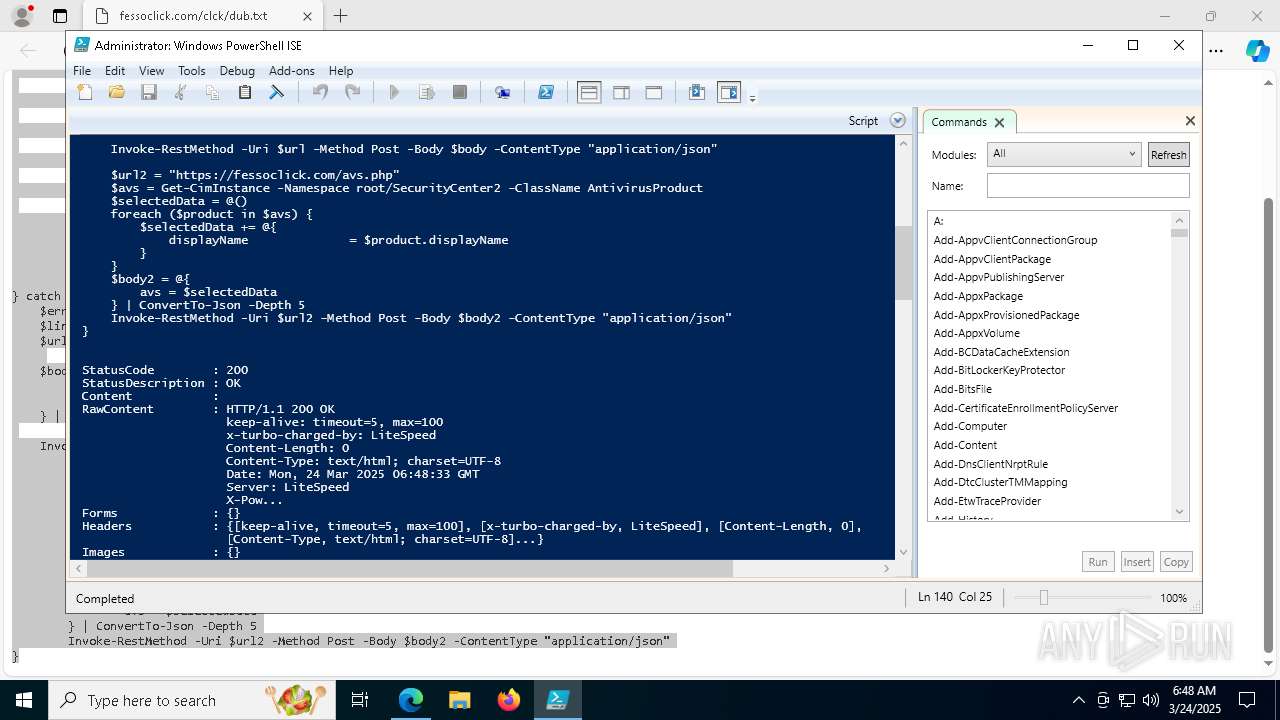
Task: Click the Copy button in Commands panel
Action: (x=1176, y=562)
